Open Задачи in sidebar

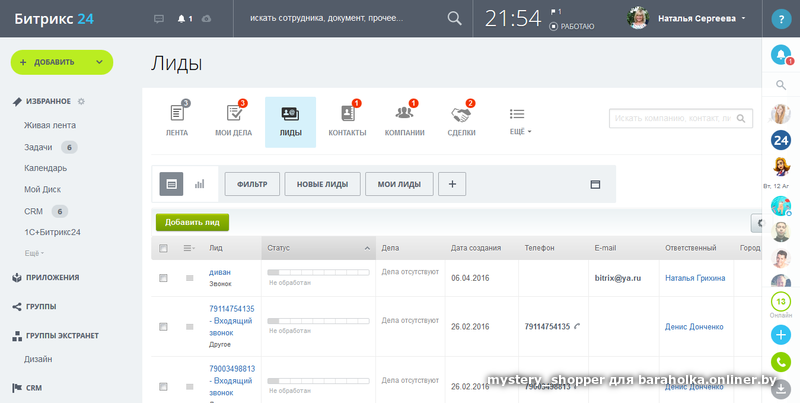coord(38,147)
